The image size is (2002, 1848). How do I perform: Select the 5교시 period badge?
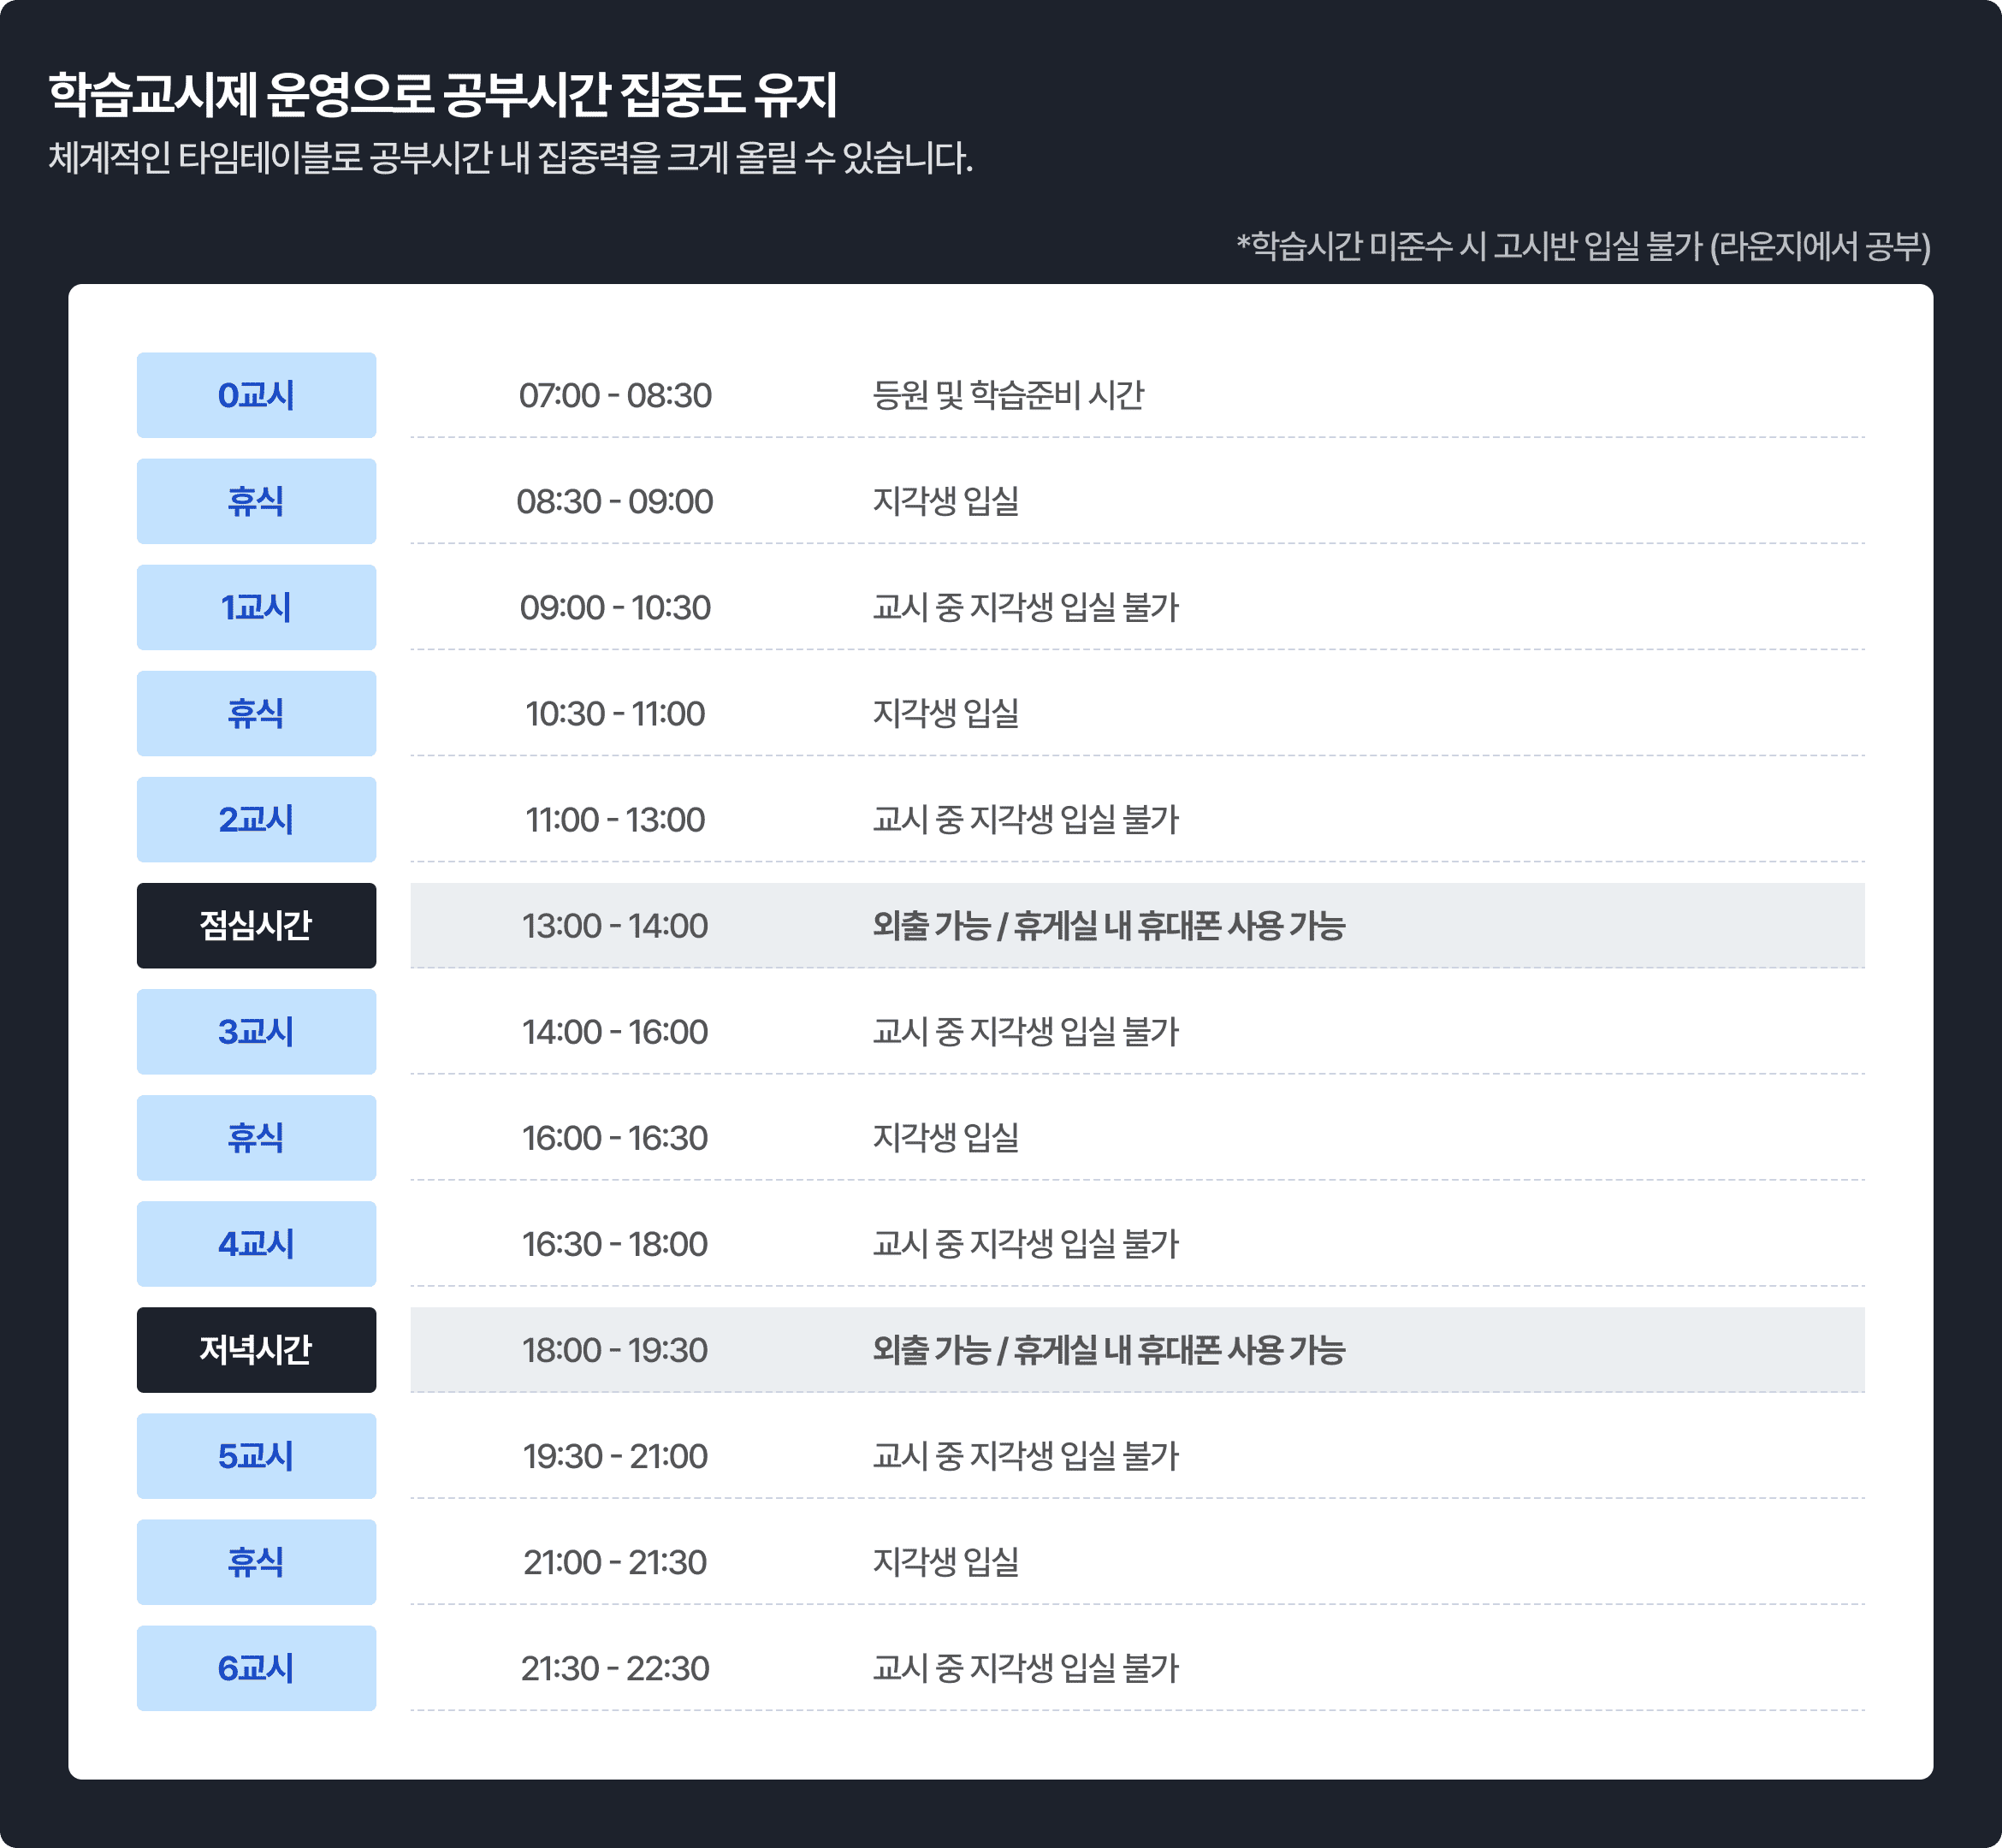click(256, 1455)
